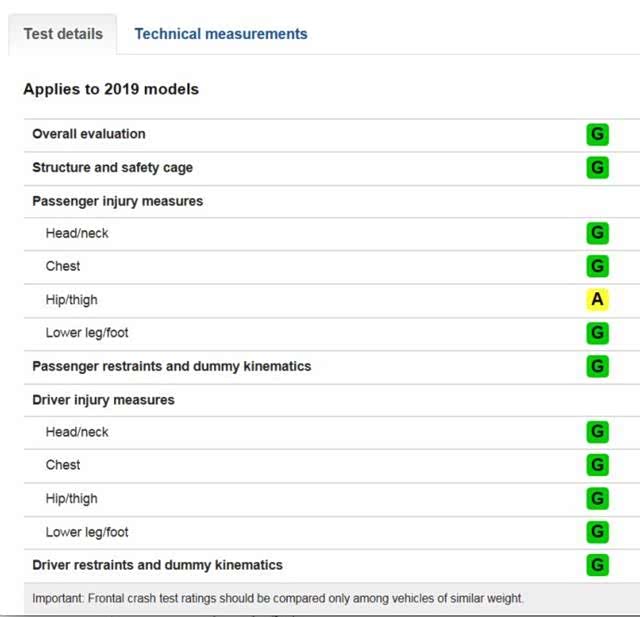Click driver Head/neck G rating badge
The image size is (640, 617).
(x=597, y=432)
